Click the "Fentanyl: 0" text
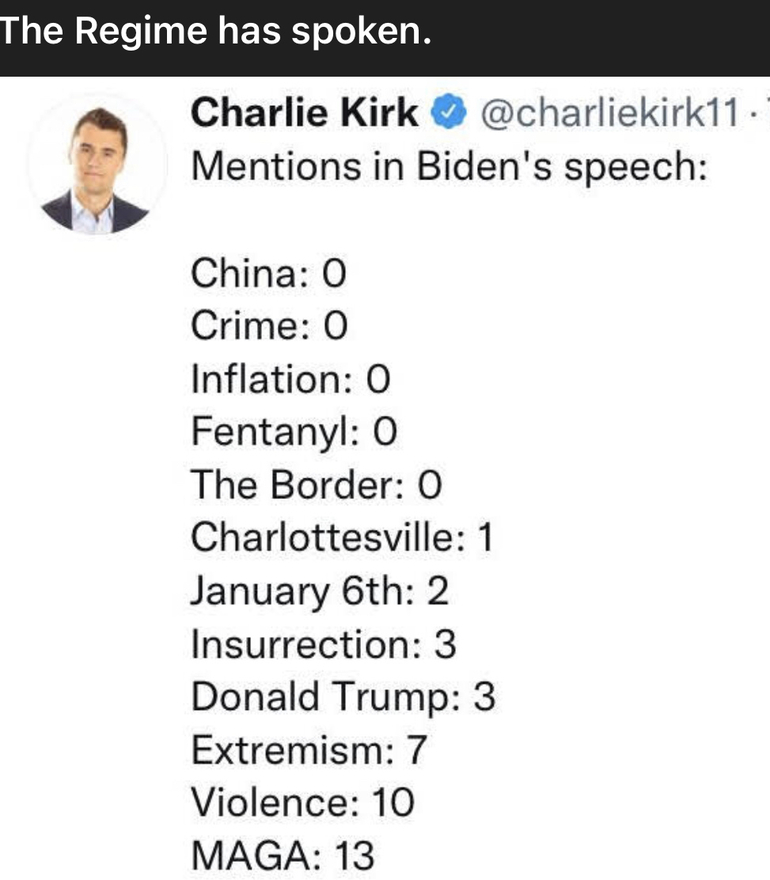770x880 pixels. pos(295,432)
